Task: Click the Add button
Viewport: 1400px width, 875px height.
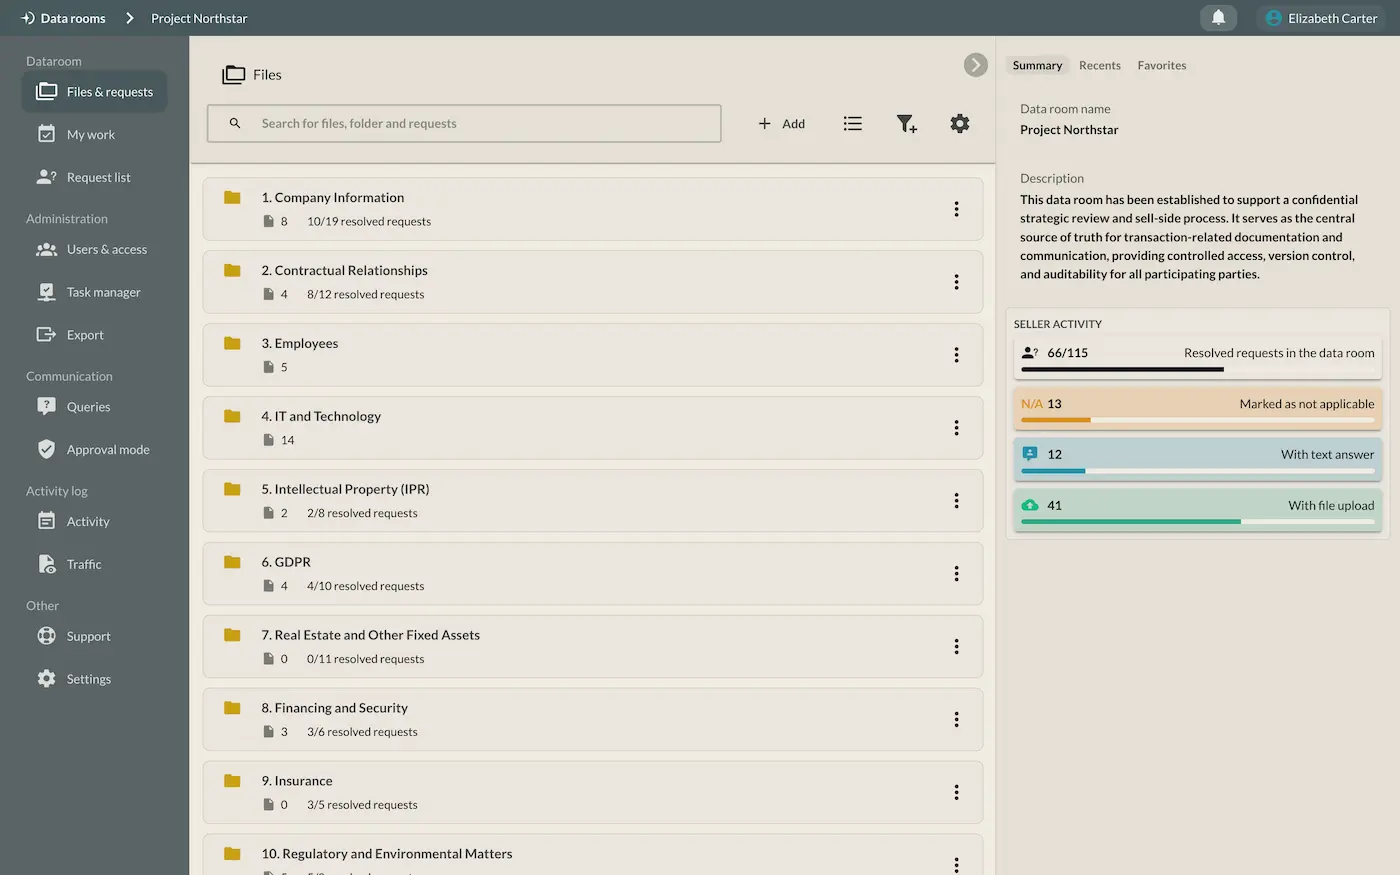Action: coord(781,123)
